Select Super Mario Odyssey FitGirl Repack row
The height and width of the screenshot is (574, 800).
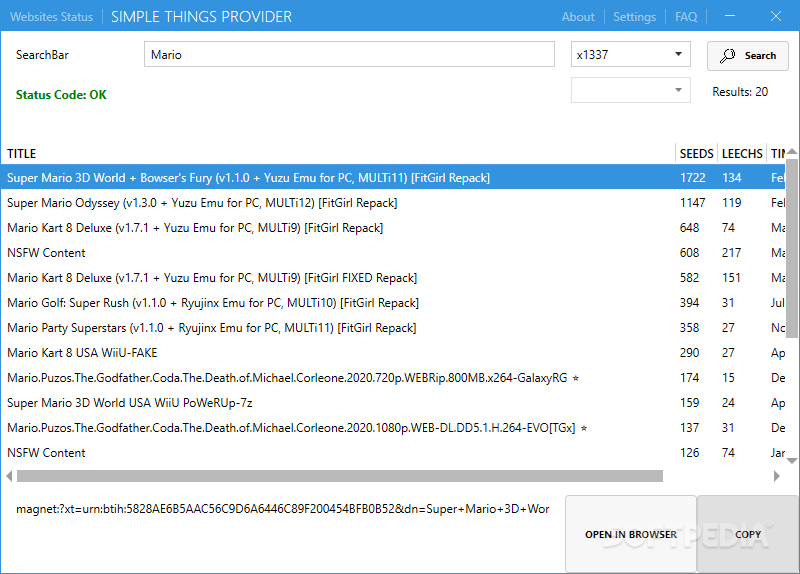click(393, 203)
